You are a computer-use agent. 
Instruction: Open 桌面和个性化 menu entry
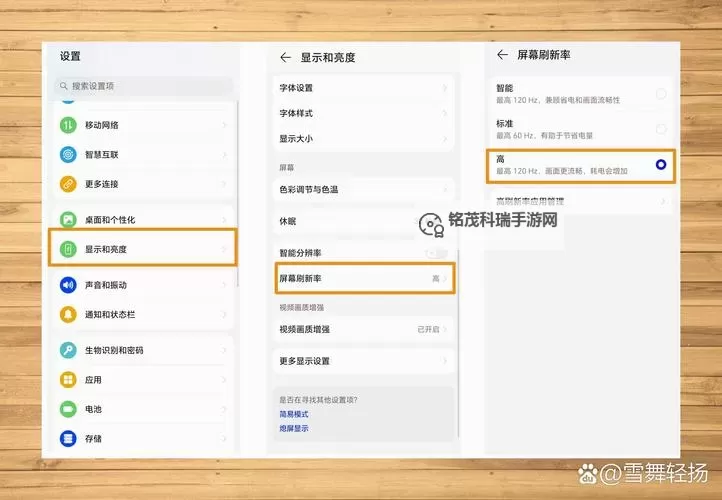[x=144, y=219]
